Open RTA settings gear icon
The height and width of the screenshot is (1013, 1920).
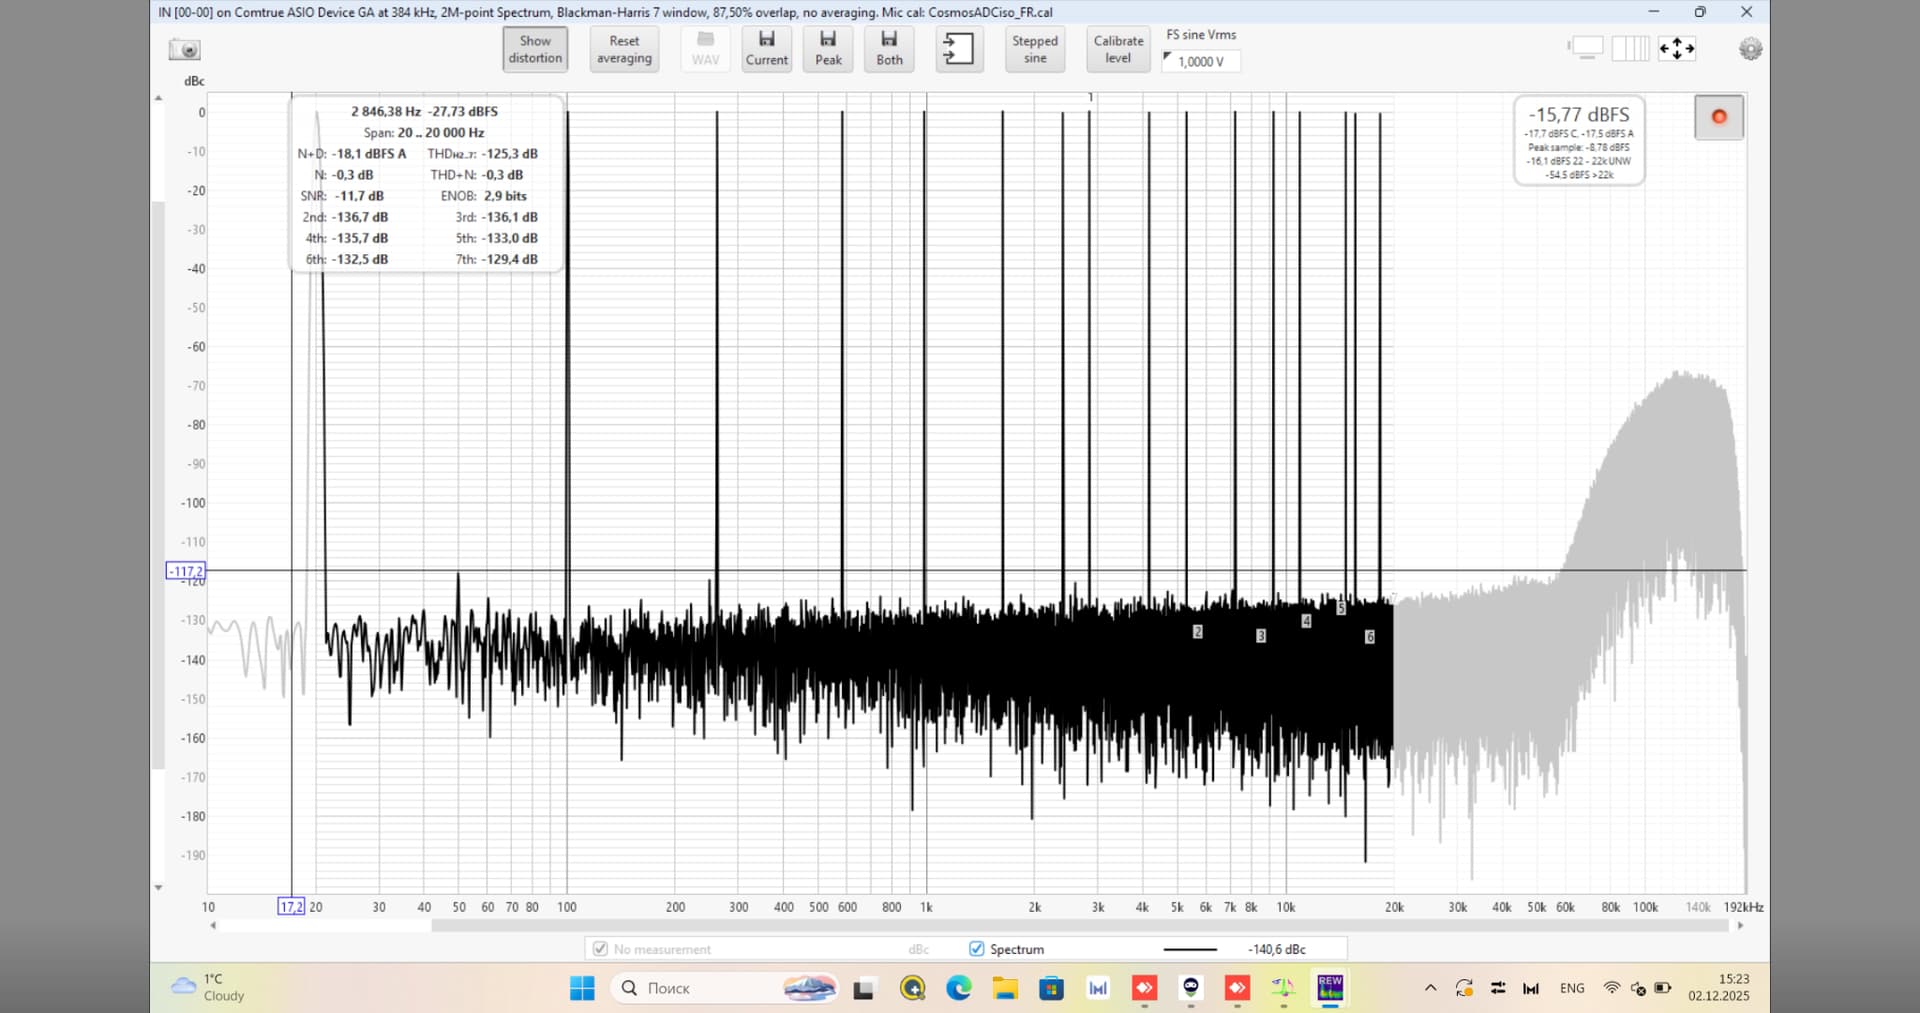click(x=1750, y=49)
